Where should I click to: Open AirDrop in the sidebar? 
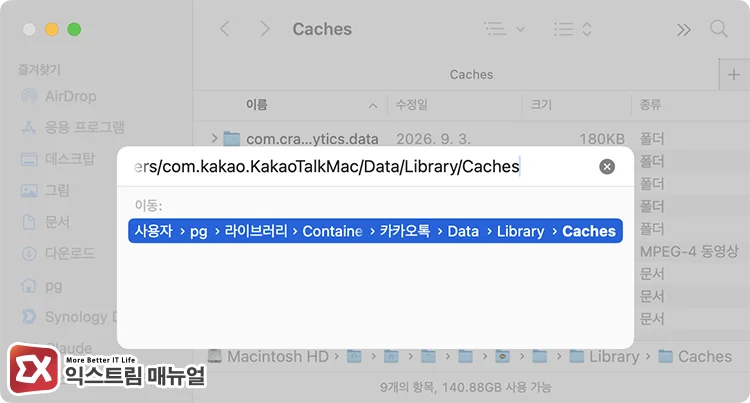point(59,96)
